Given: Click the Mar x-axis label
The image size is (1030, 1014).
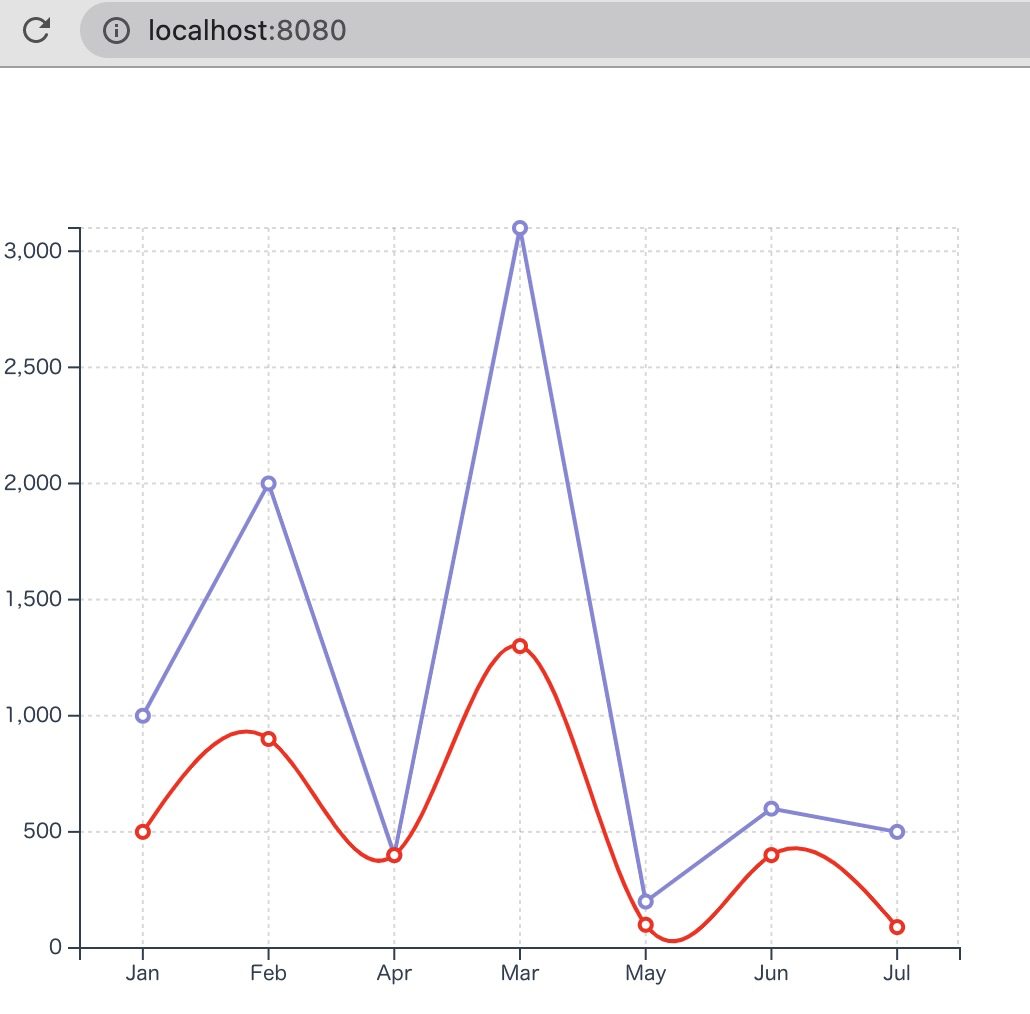Looking at the screenshot, I should [x=520, y=974].
